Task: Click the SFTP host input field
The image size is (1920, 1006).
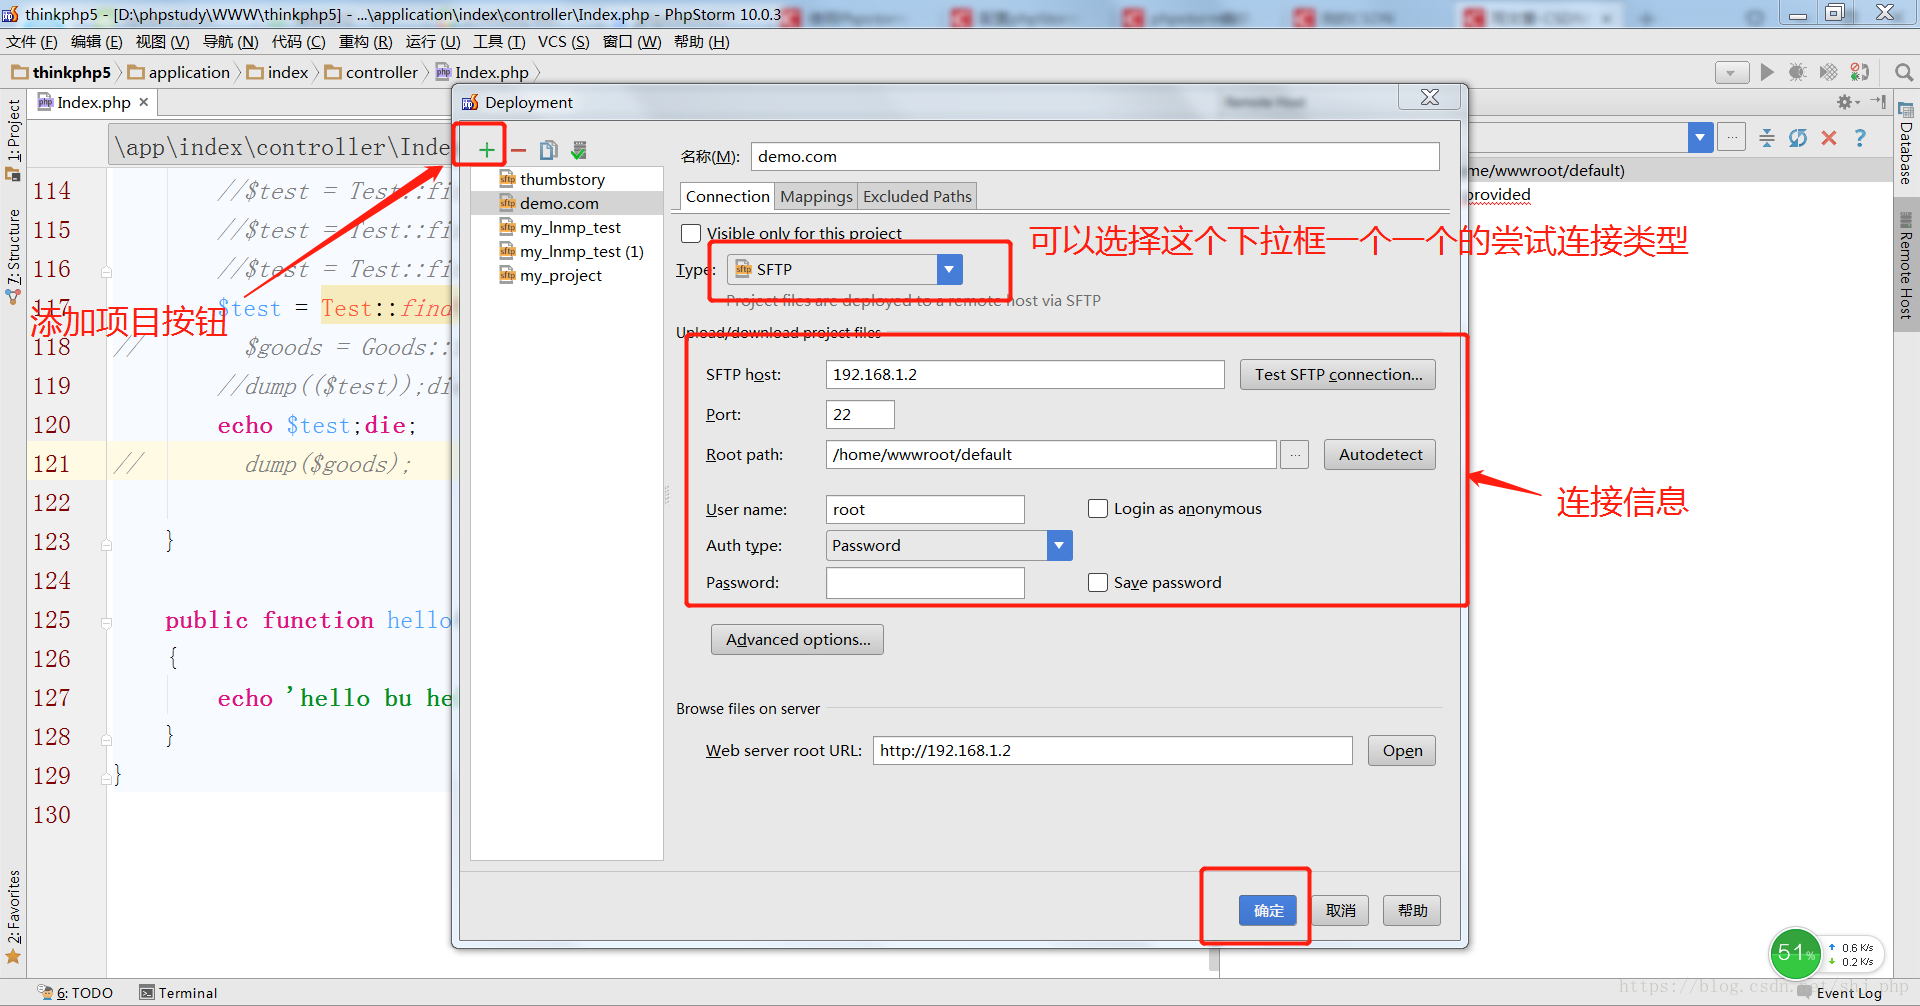Action: click(1025, 374)
